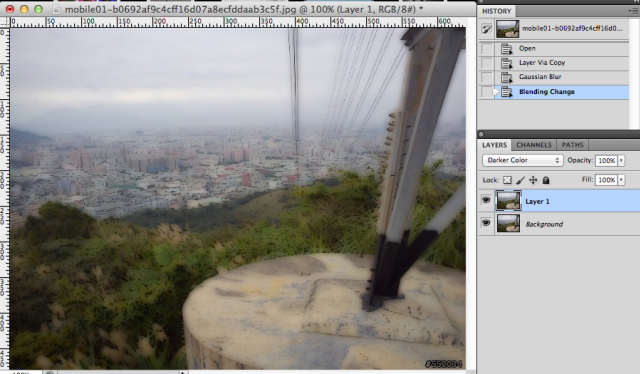
Task: Toggle lock image pixels brush icon
Action: point(520,180)
